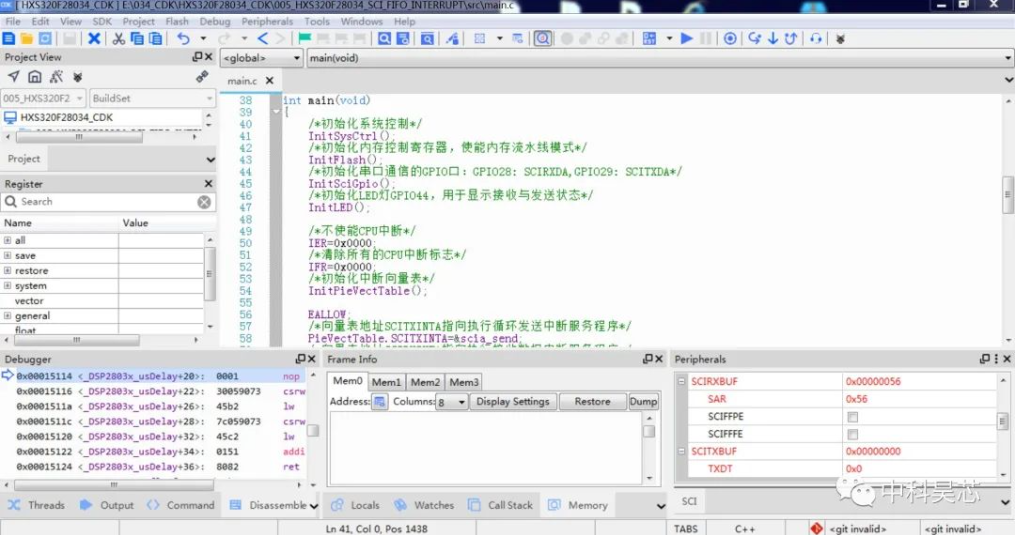Click the blue delete X toolbar icon

[94, 39]
